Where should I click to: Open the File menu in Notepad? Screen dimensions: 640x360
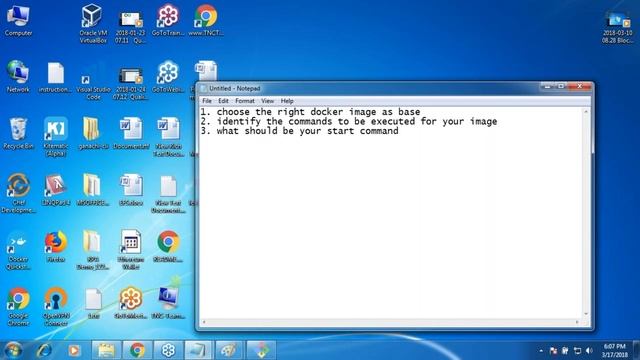coord(207,101)
